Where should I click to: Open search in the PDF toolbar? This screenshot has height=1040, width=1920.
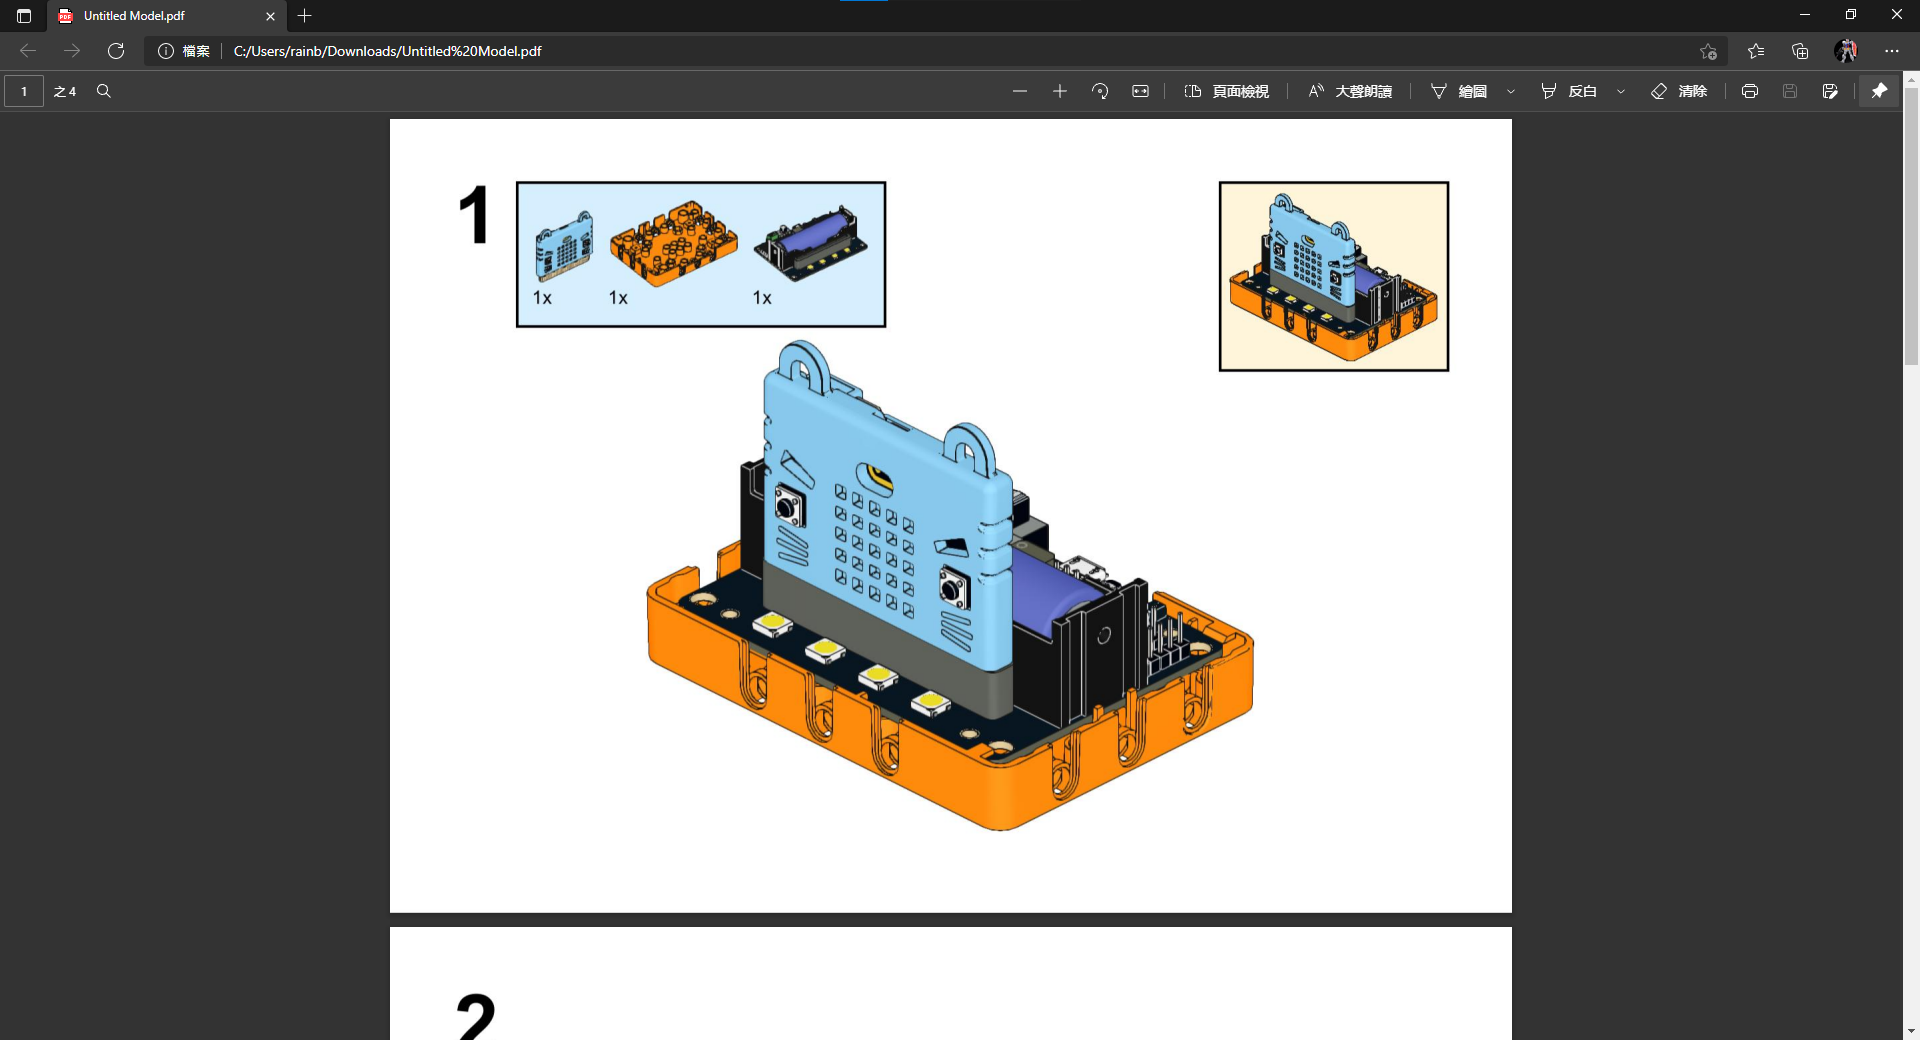pyautogui.click(x=103, y=91)
